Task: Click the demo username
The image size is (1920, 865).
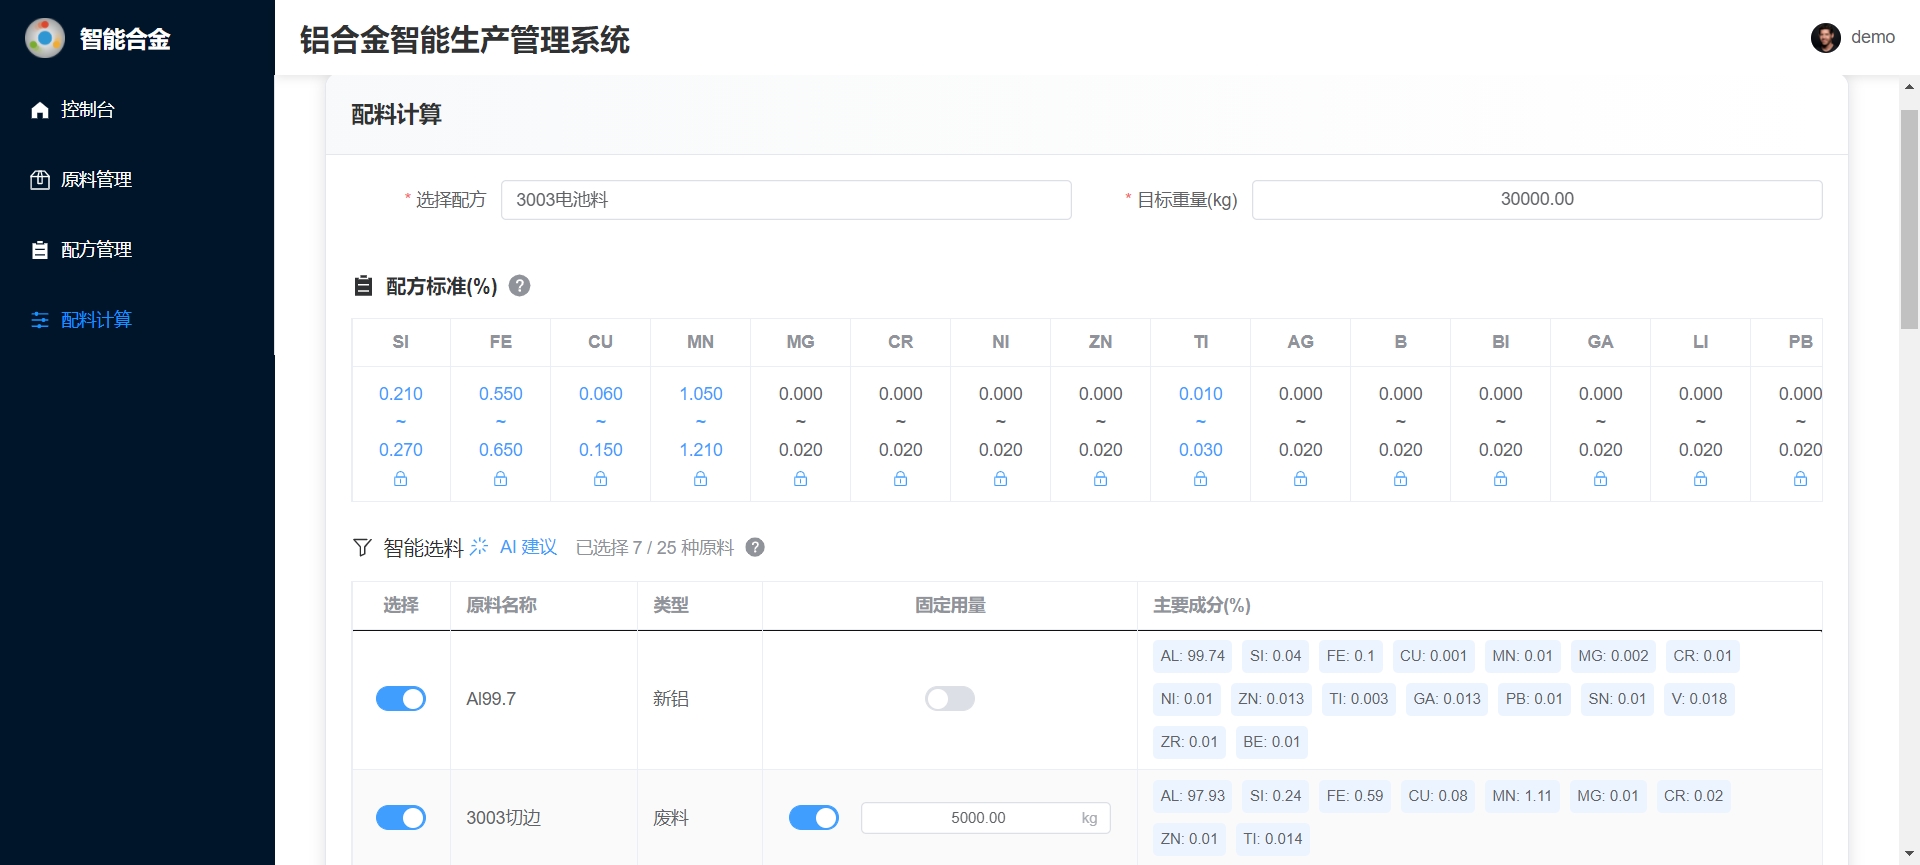Action: click(1872, 38)
